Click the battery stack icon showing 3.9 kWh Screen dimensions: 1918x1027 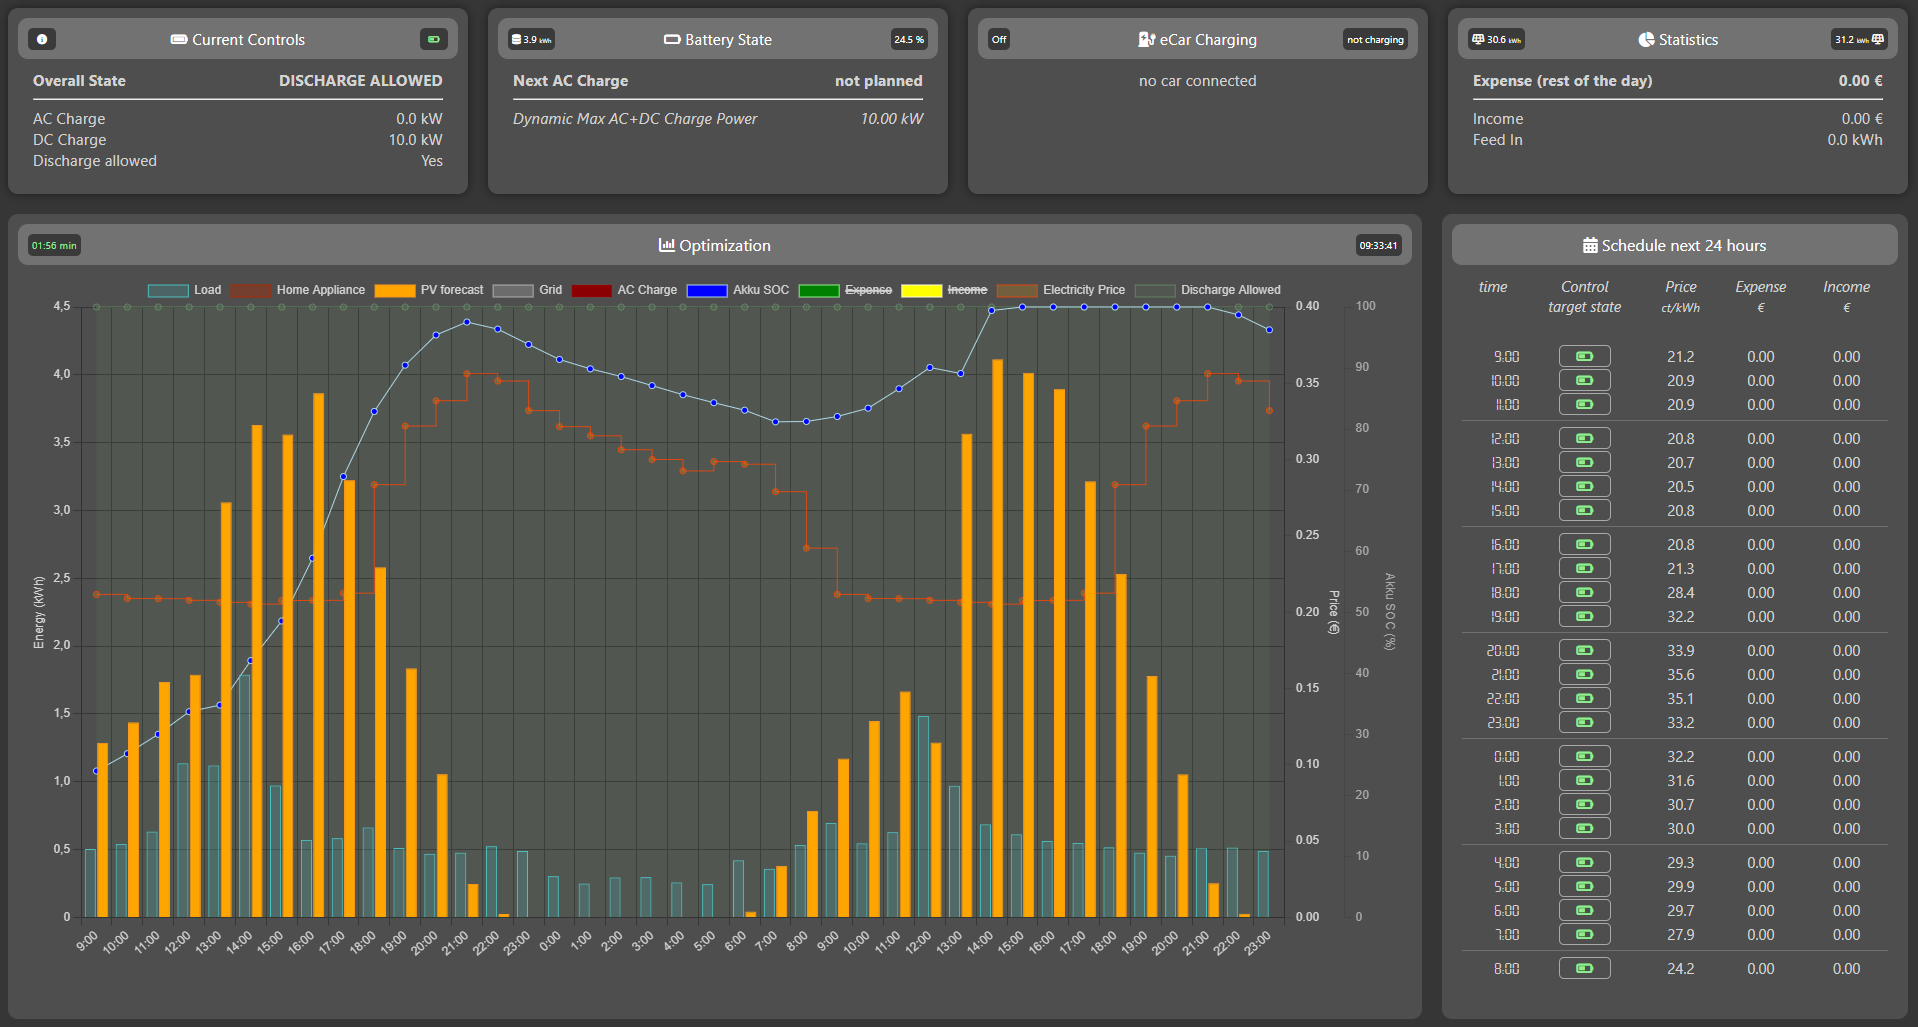516,39
